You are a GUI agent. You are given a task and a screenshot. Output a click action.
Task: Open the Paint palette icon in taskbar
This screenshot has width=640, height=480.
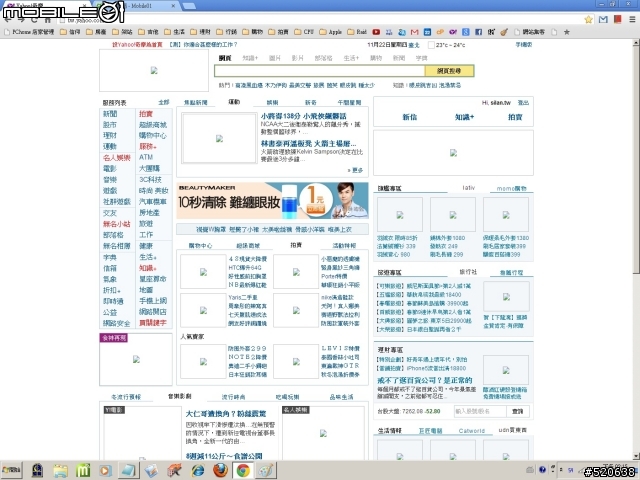pyautogui.click(x=266, y=471)
